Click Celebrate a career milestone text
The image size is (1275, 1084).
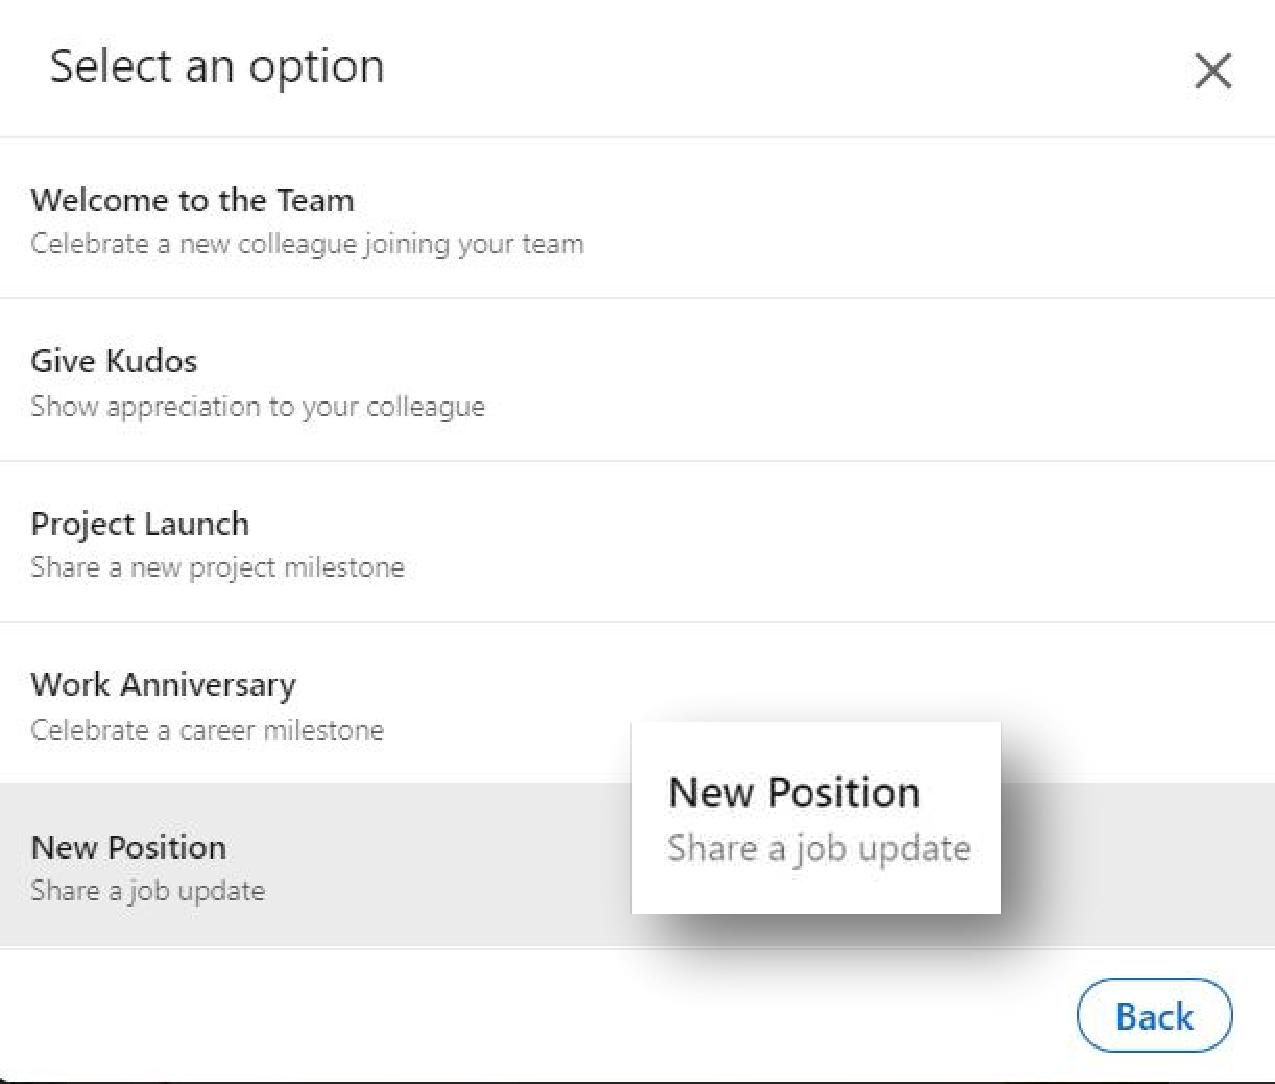[x=206, y=730]
